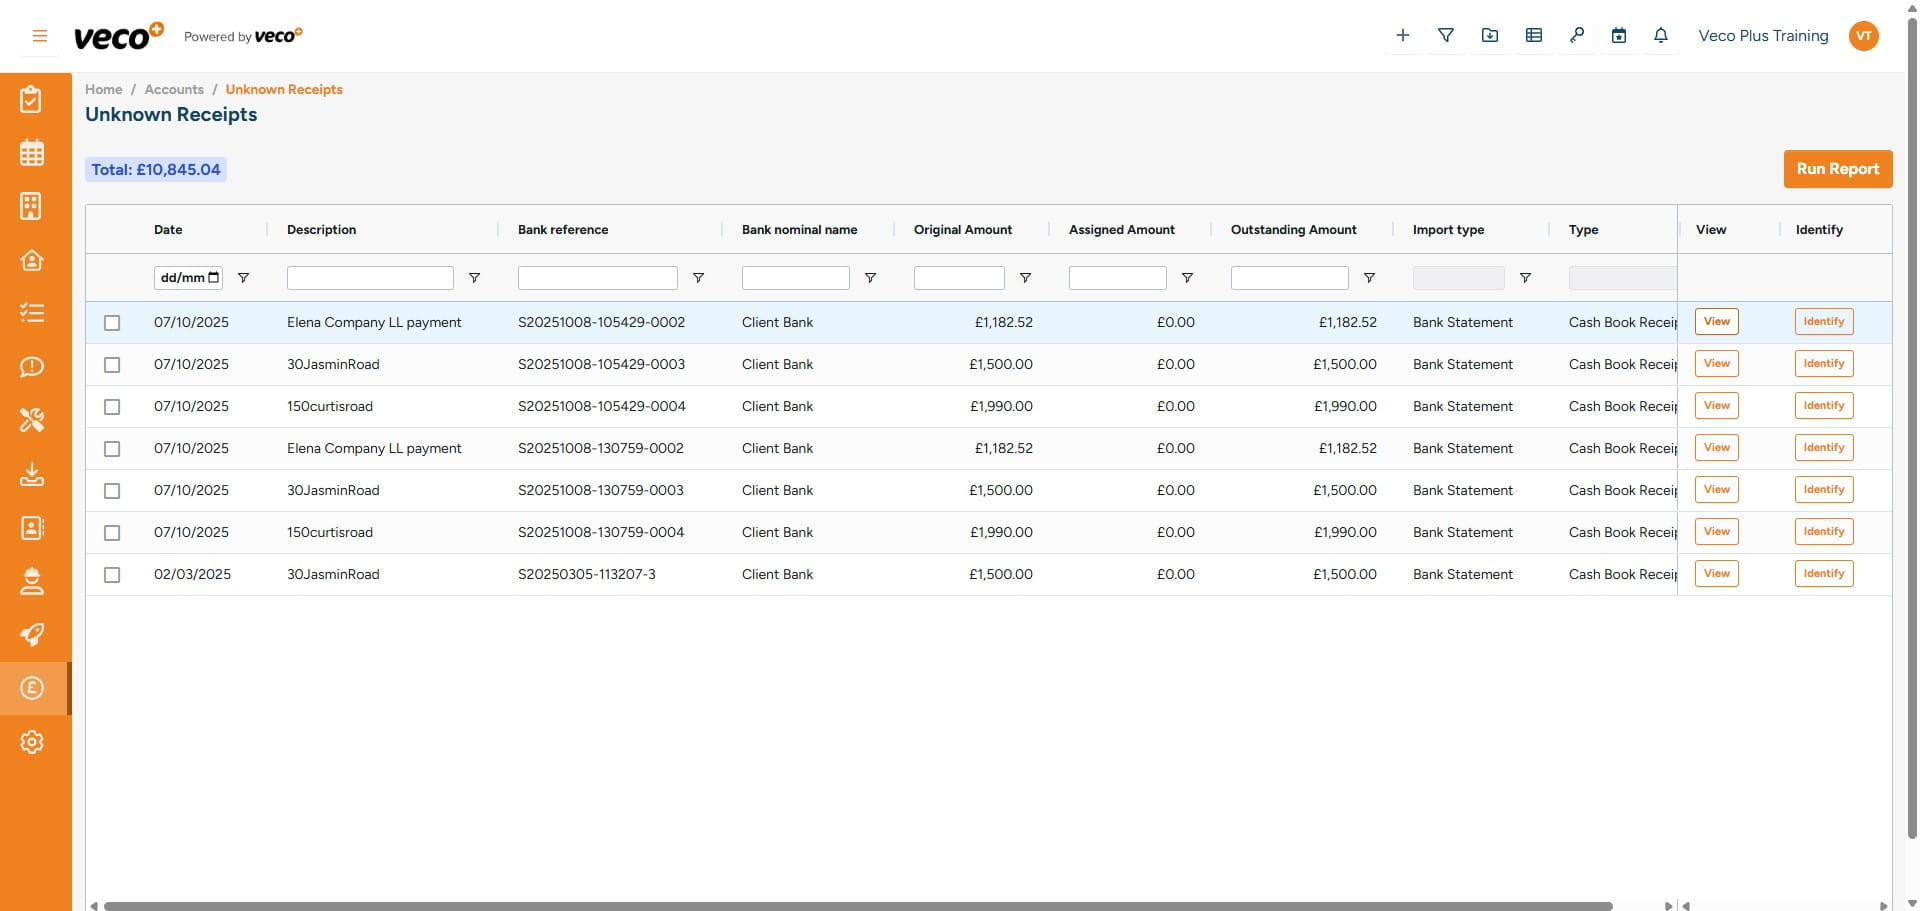Open the Date filter options funnel
1920x911 pixels.
243,278
